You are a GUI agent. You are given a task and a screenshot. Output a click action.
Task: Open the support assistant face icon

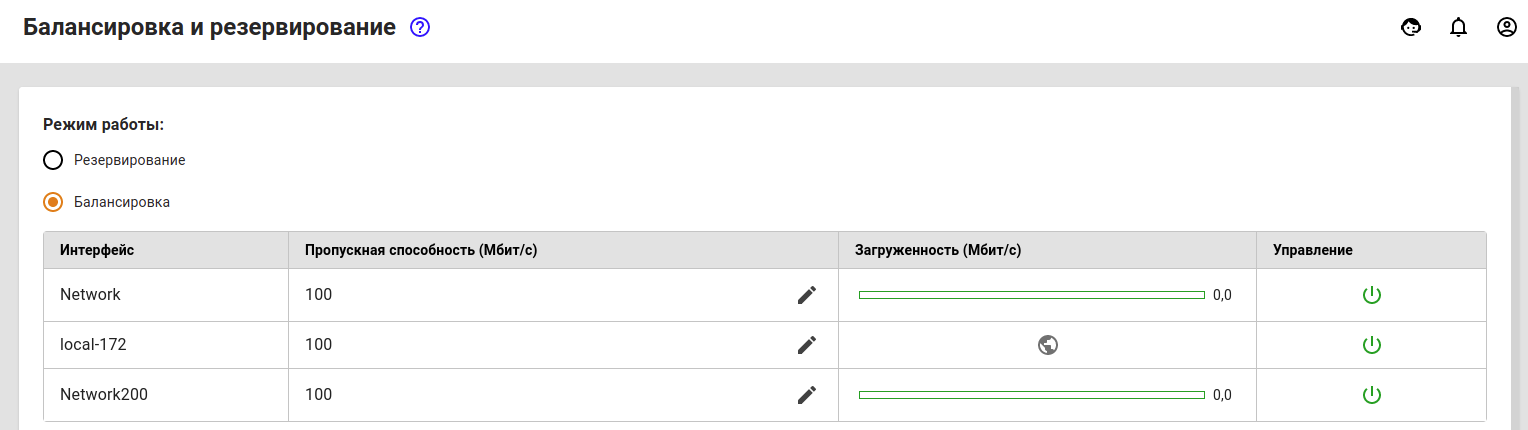1411,28
